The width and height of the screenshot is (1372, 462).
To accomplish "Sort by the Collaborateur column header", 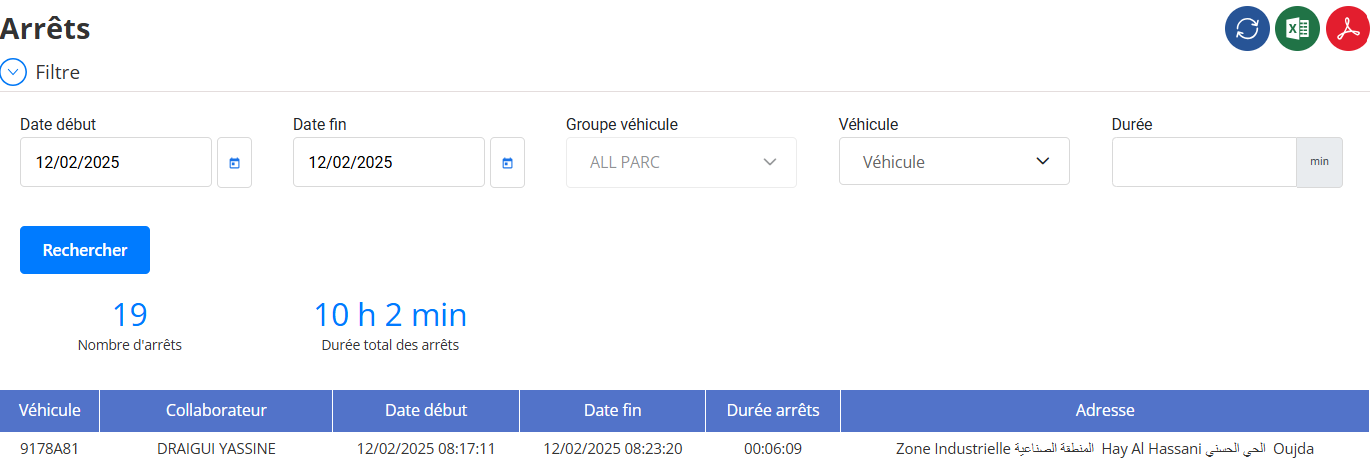I will [x=216, y=410].
